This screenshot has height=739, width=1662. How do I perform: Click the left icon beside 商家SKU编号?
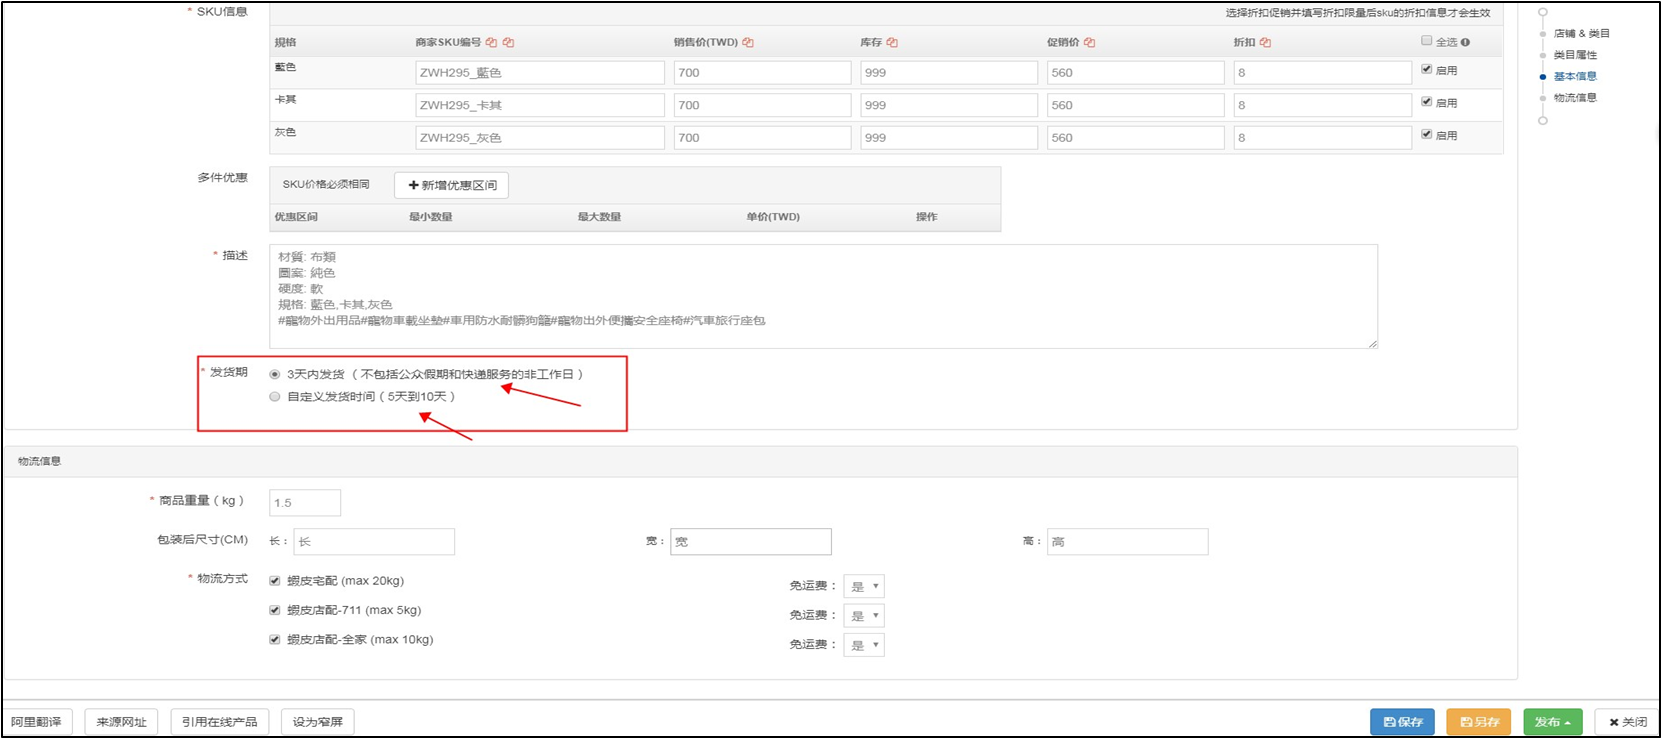pos(491,43)
